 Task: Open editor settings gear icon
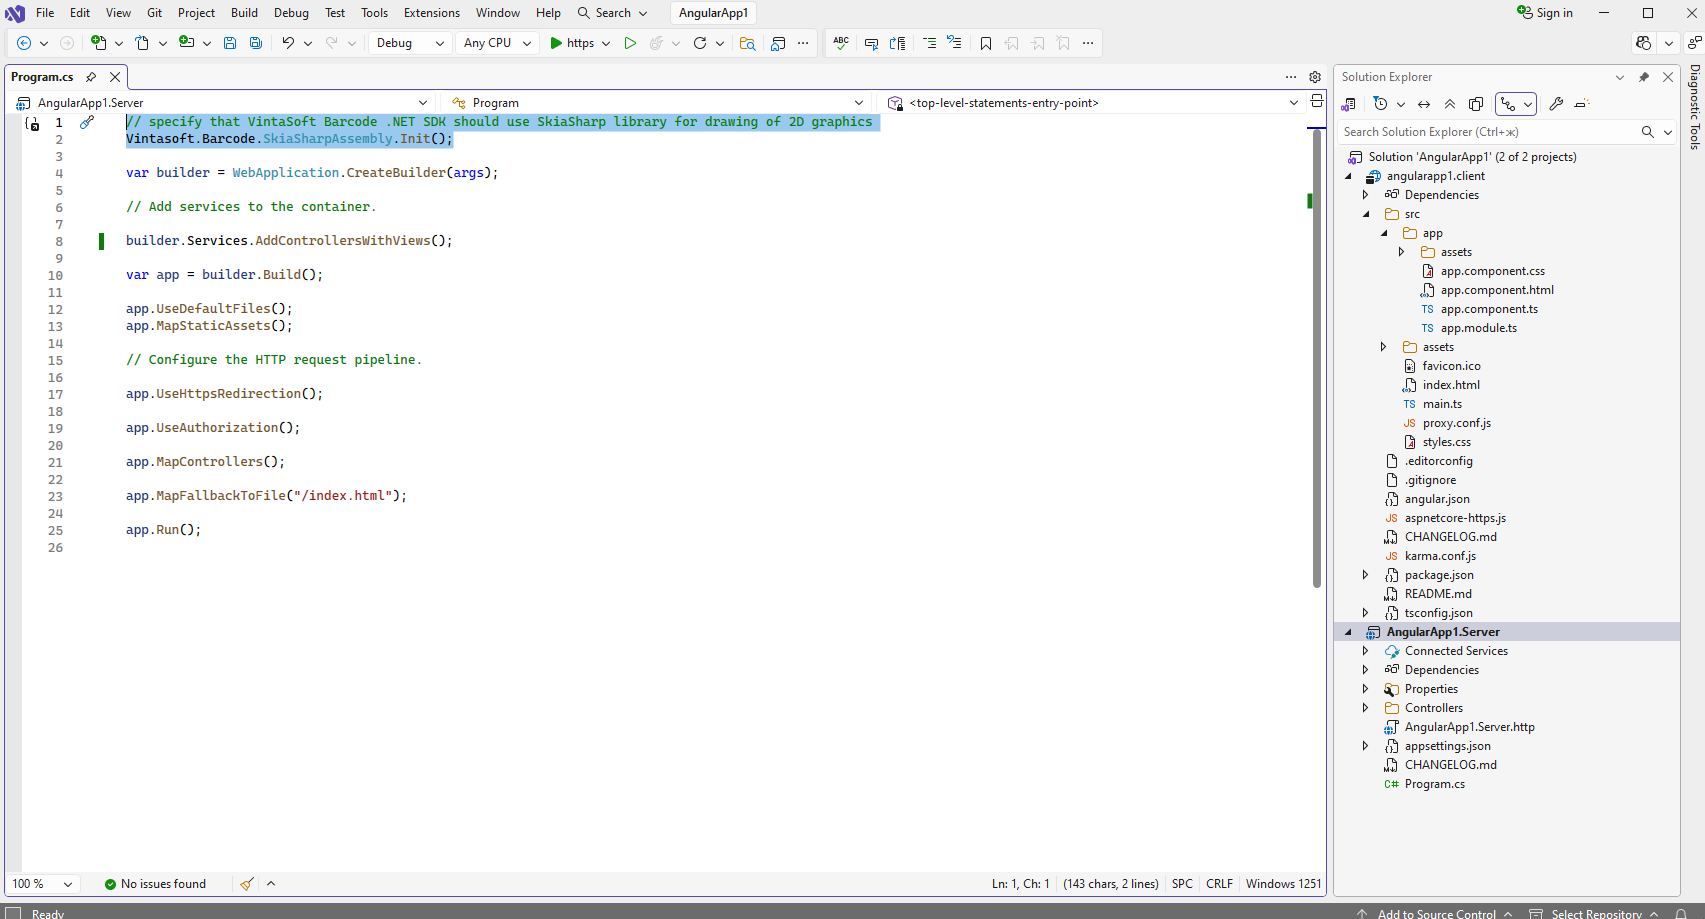(1315, 77)
